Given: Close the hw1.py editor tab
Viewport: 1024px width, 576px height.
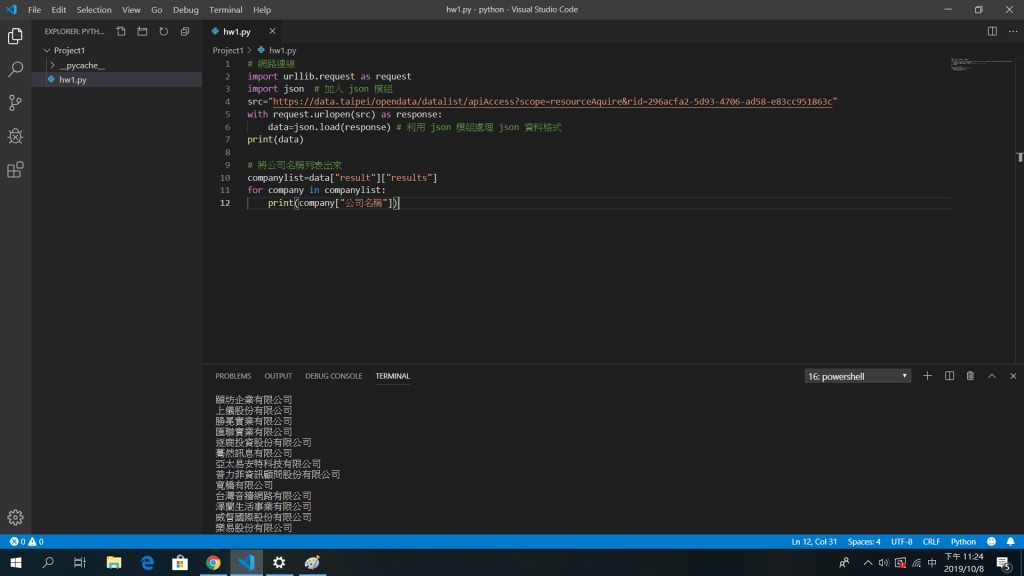Looking at the screenshot, I should [272, 31].
